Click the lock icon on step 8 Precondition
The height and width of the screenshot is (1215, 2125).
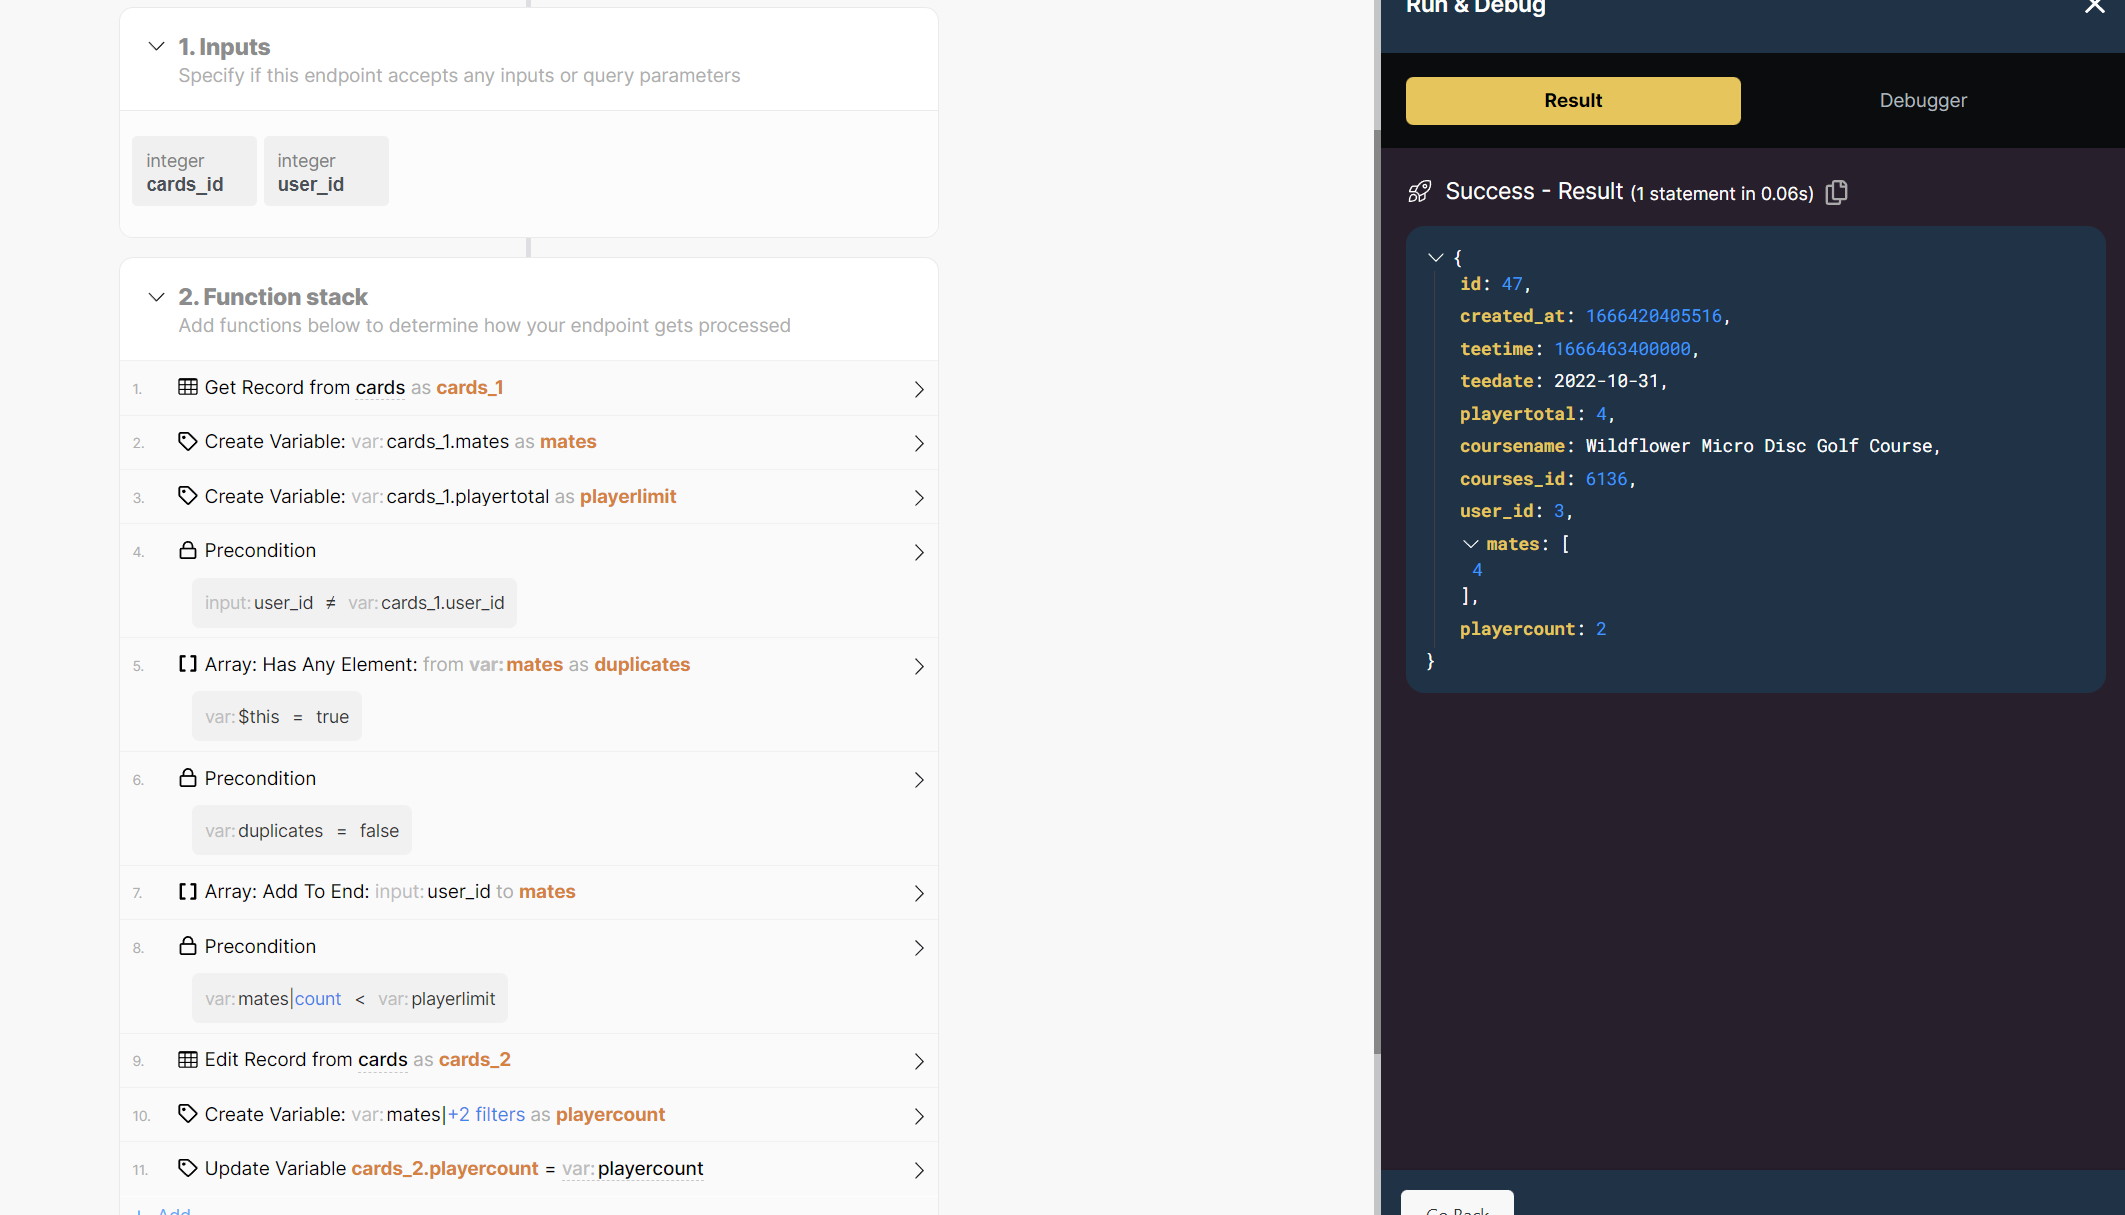(187, 946)
